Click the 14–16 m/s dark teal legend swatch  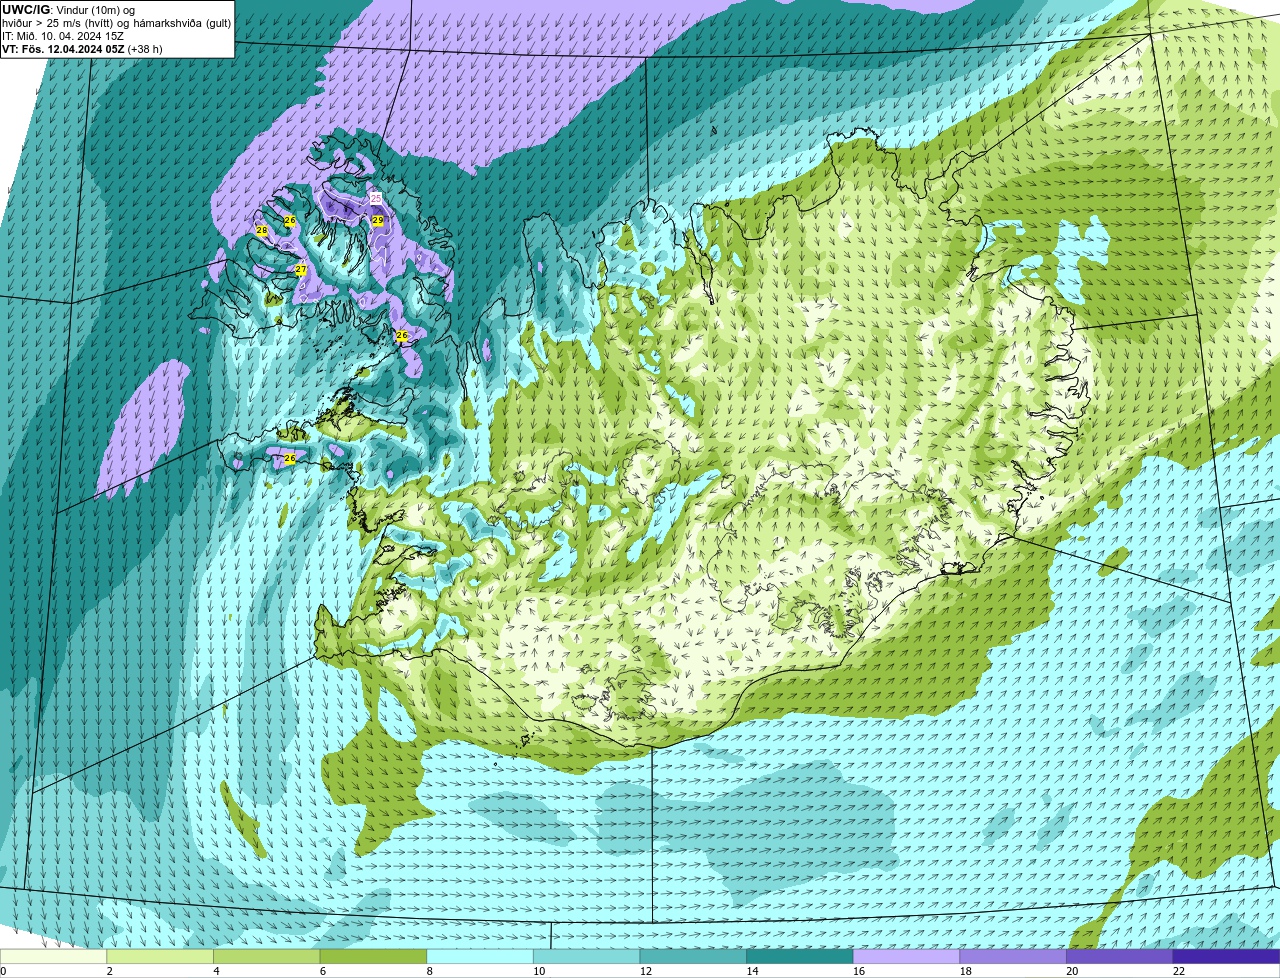[x=800, y=956]
